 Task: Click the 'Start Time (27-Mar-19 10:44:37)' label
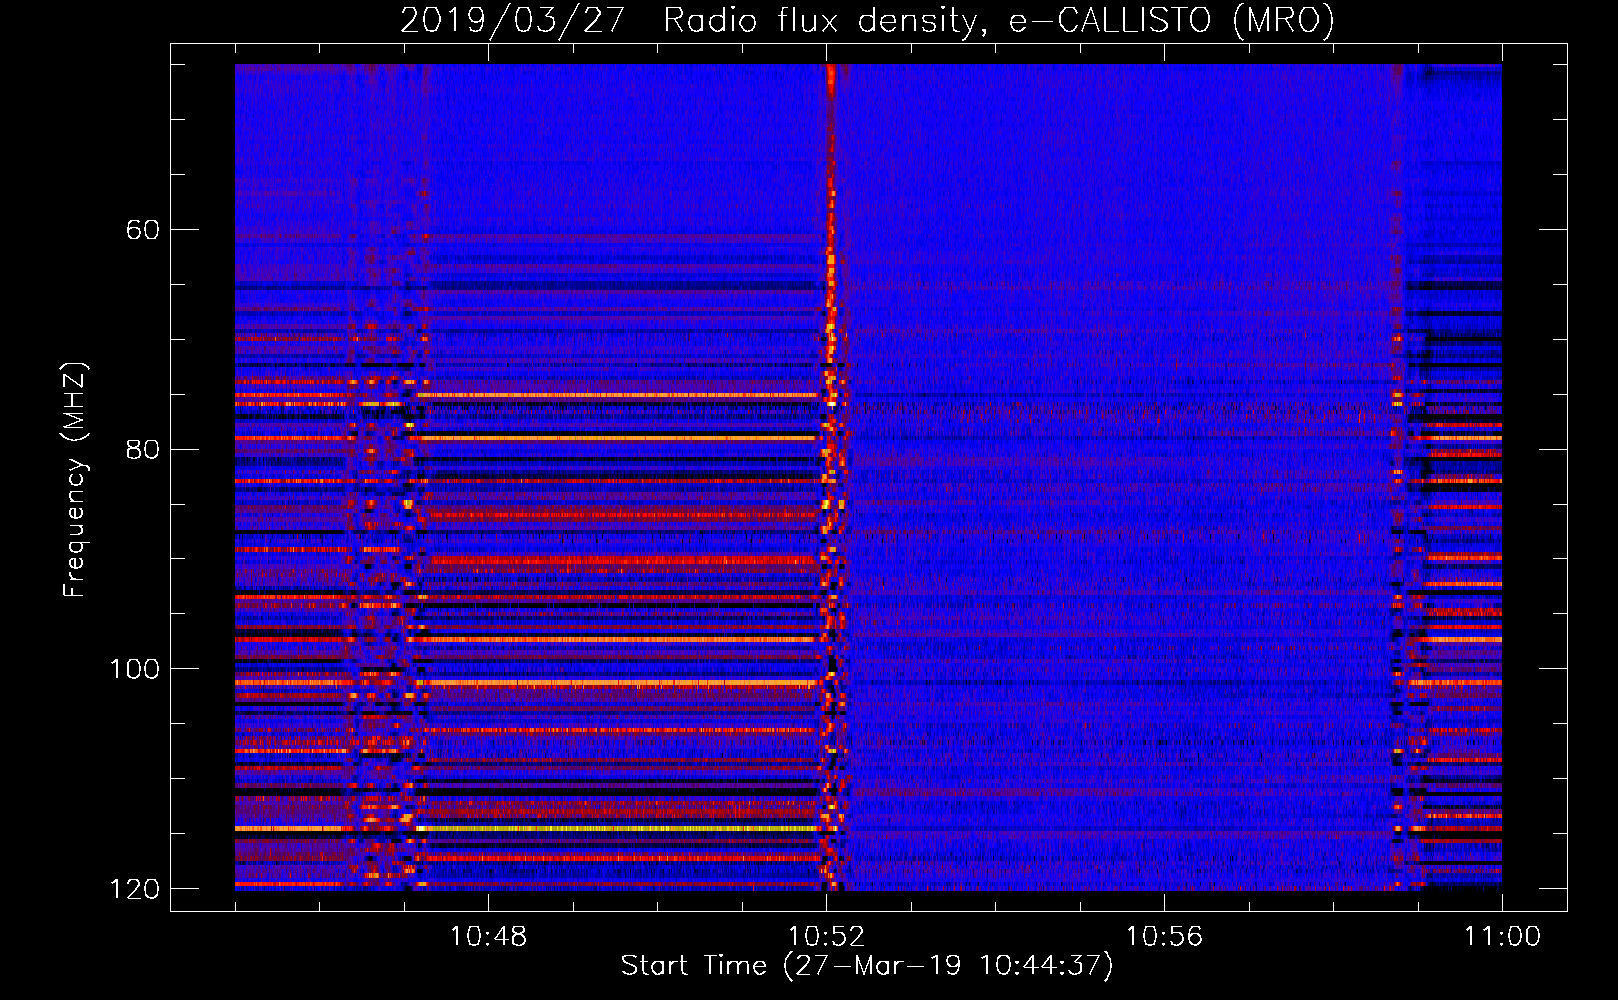[x=867, y=966]
